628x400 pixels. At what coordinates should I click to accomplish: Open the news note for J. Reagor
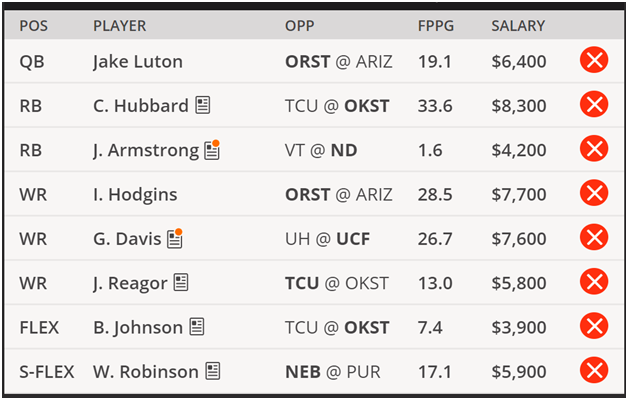click(181, 282)
